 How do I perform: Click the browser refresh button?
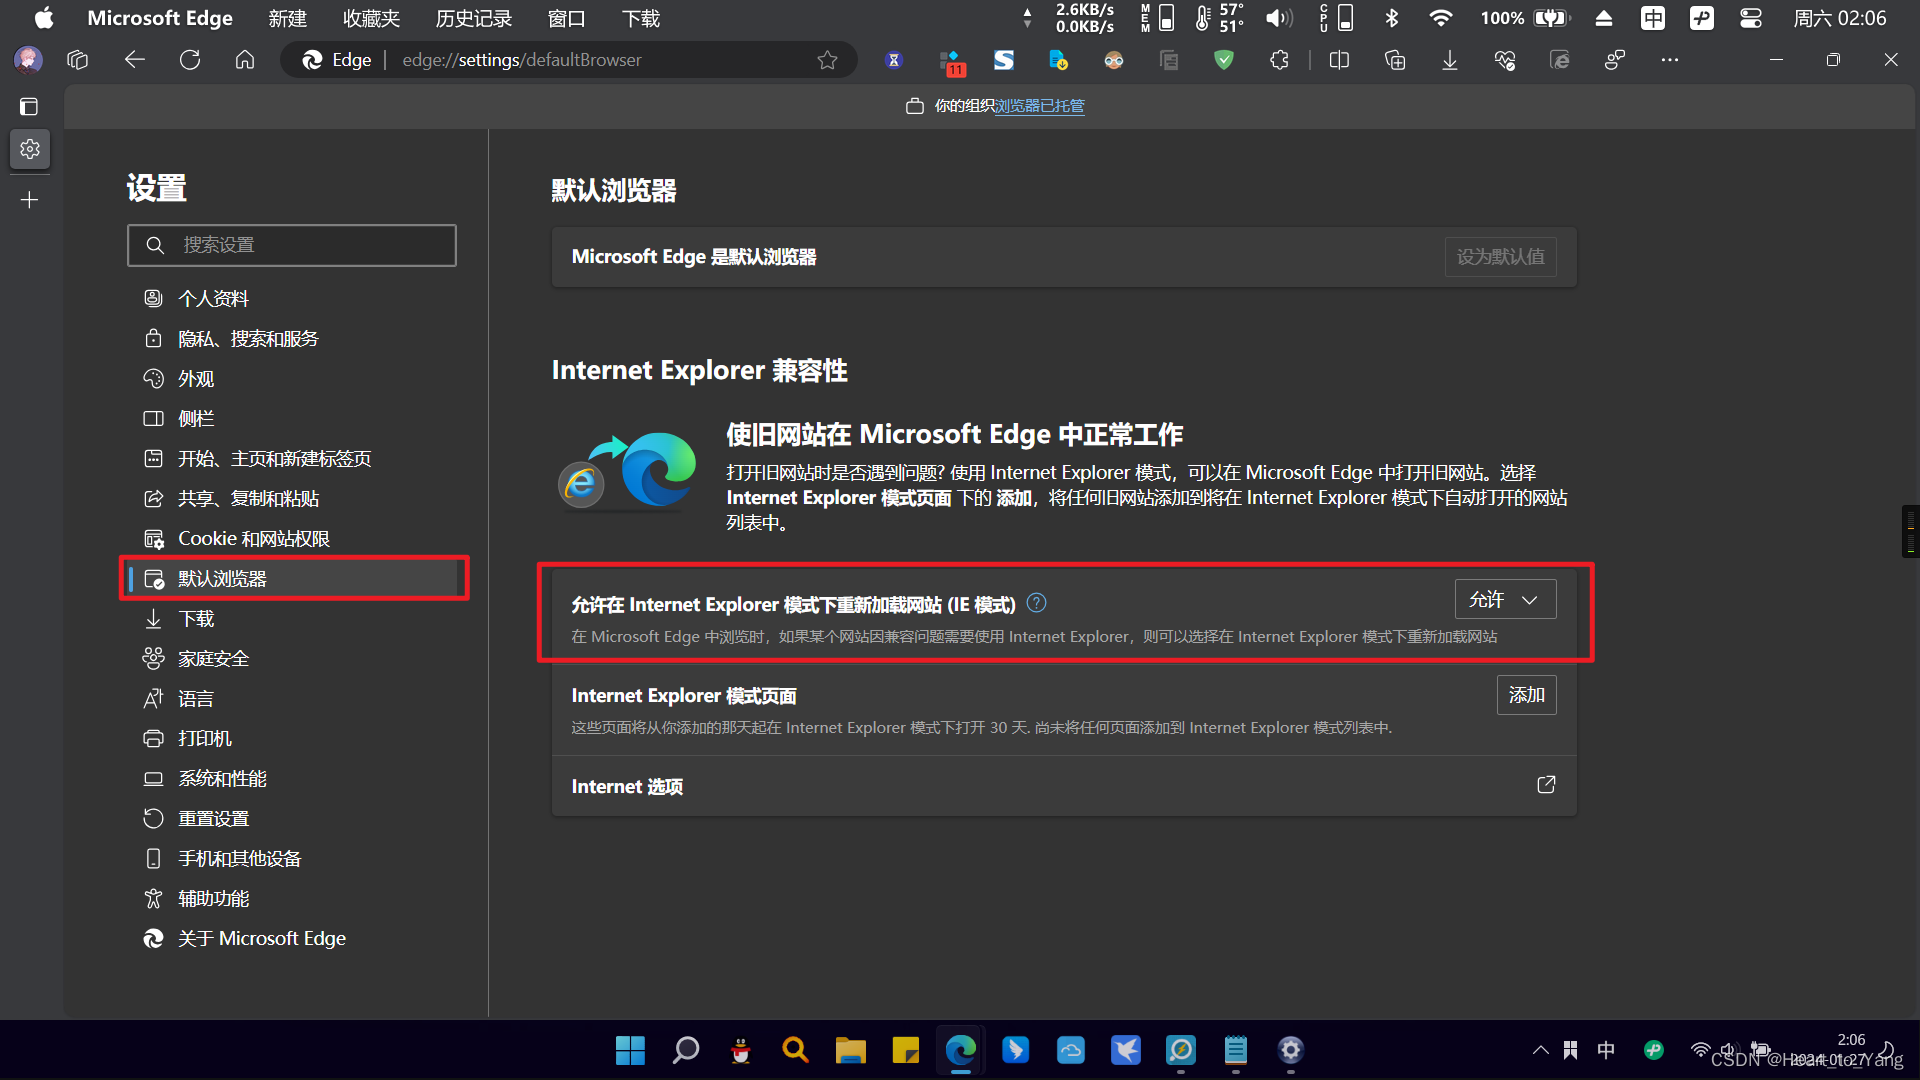pyautogui.click(x=190, y=60)
